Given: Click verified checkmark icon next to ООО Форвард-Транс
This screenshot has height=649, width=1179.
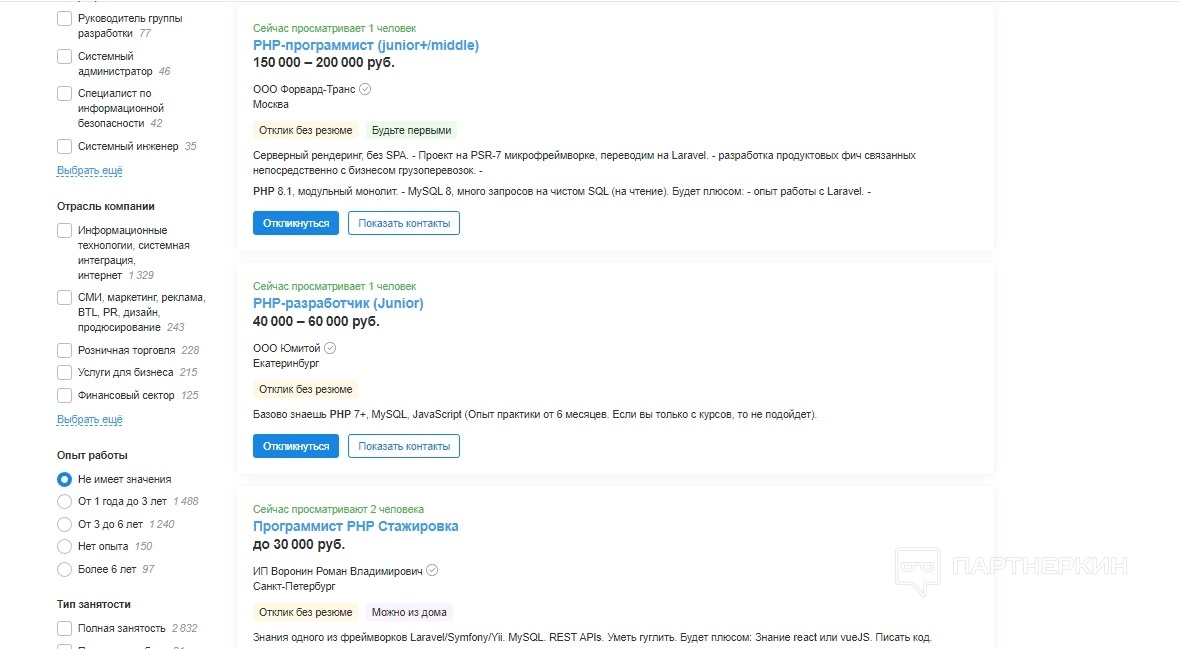Looking at the screenshot, I should tap(365, 89).
